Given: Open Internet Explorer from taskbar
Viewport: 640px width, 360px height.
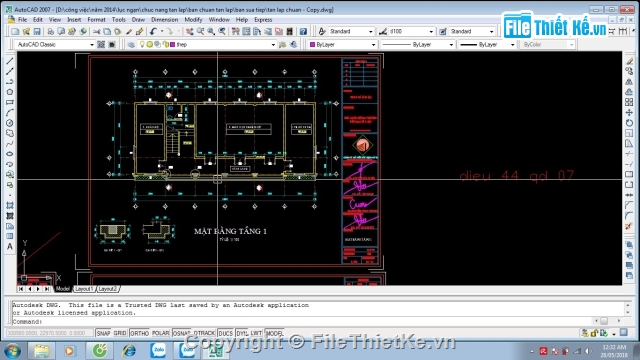Looking at the screenshot, I should click(129, 351).
